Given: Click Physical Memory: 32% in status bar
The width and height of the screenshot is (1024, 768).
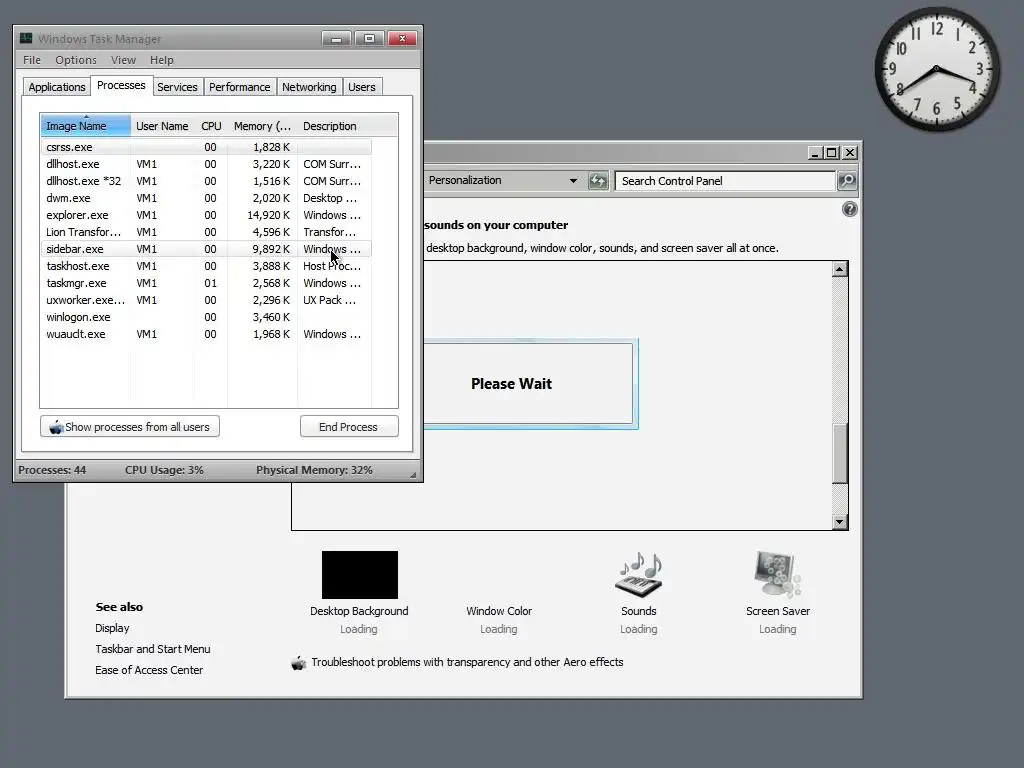Looking at the screenshot, I should point(314,470).
